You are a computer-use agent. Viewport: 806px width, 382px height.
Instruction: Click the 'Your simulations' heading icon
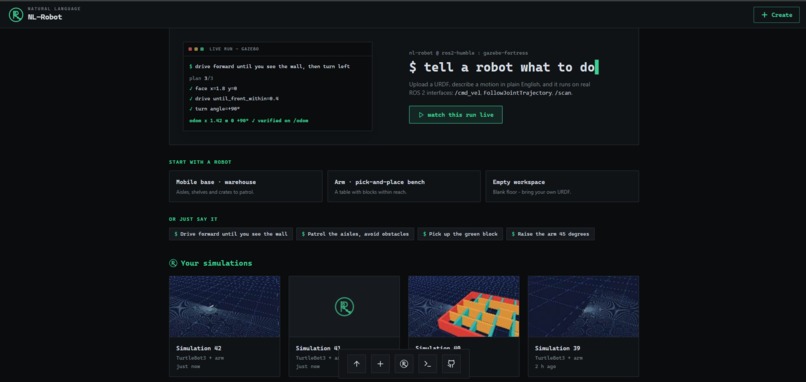coord(173,263)
